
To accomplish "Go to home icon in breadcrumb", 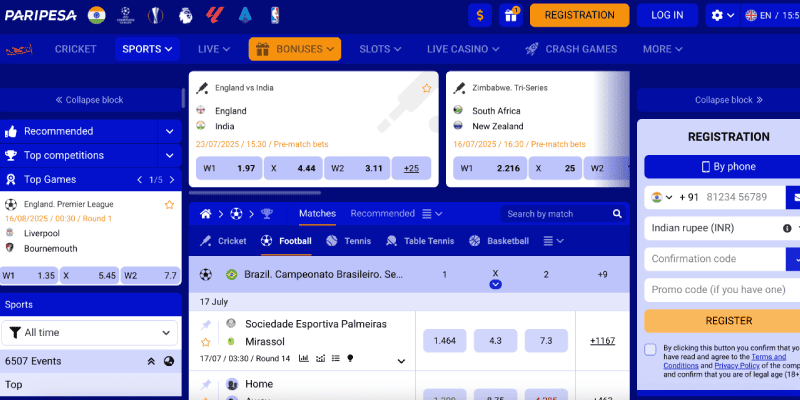I will [x=206, y=214].
